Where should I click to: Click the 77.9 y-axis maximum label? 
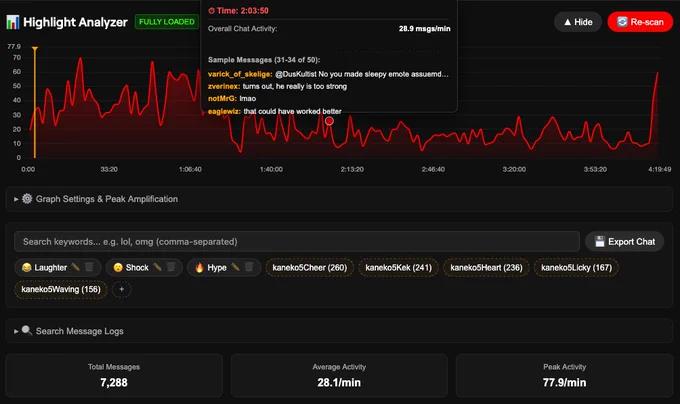[x=14, y=46]
